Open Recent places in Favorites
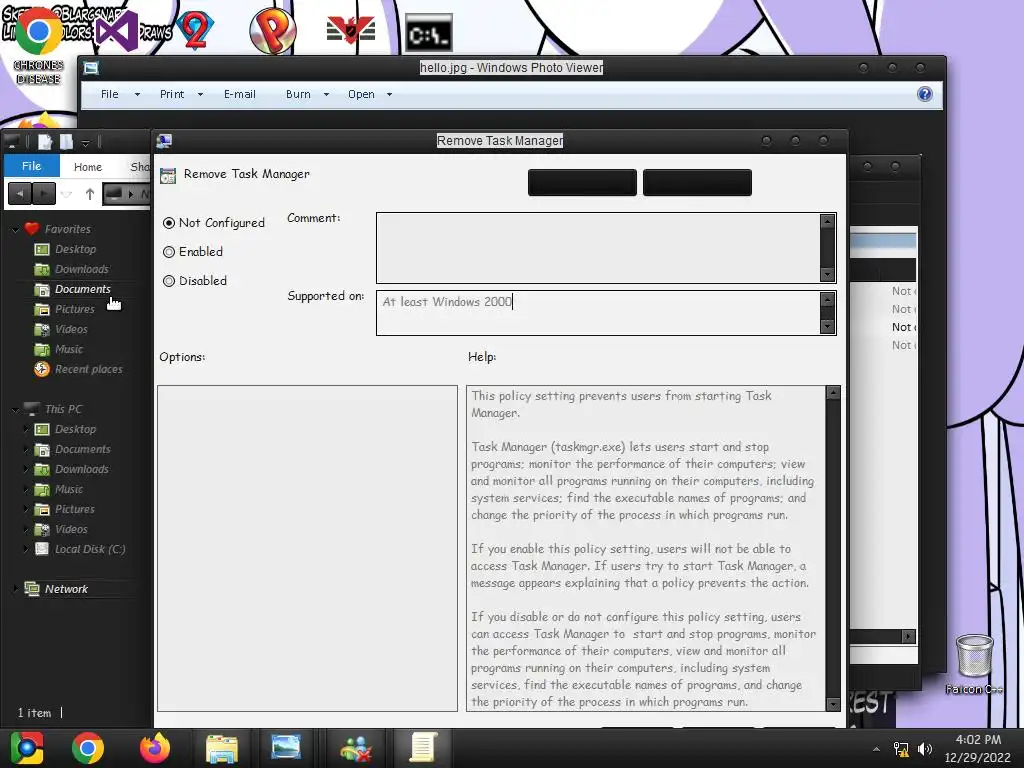 click(88, 369)
